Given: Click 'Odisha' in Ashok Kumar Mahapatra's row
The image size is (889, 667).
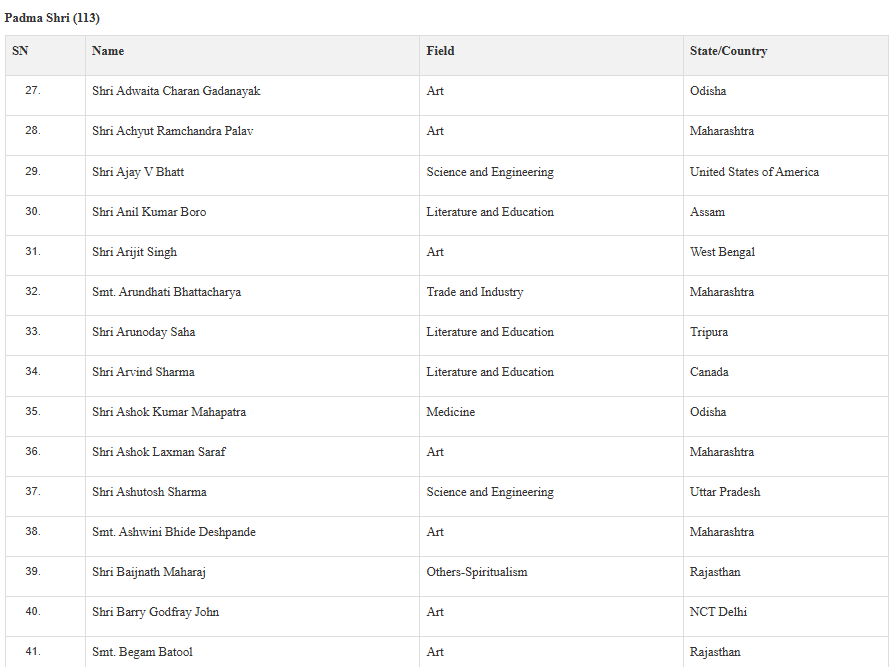Looking at the screenshot, I should click(x=708, y=412).
